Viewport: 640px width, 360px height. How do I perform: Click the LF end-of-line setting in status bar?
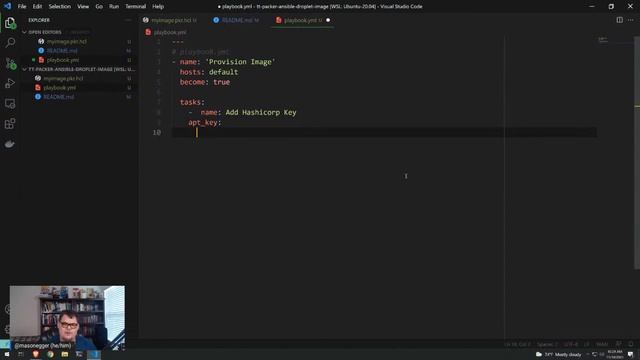pos(587,344)
